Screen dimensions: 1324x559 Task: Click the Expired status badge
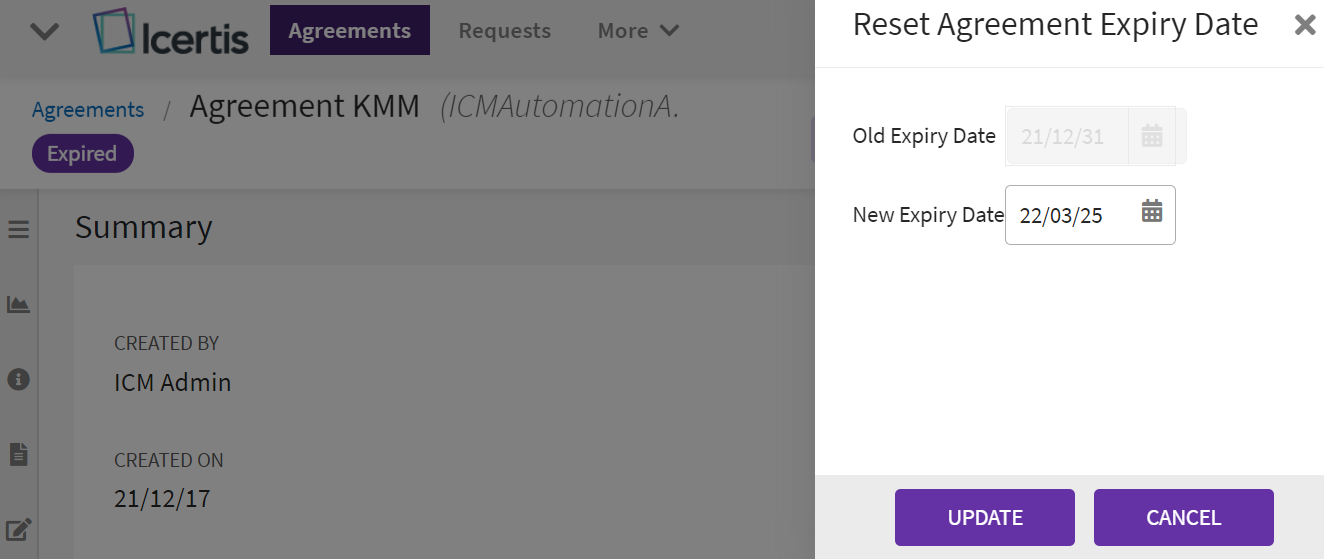82,154
